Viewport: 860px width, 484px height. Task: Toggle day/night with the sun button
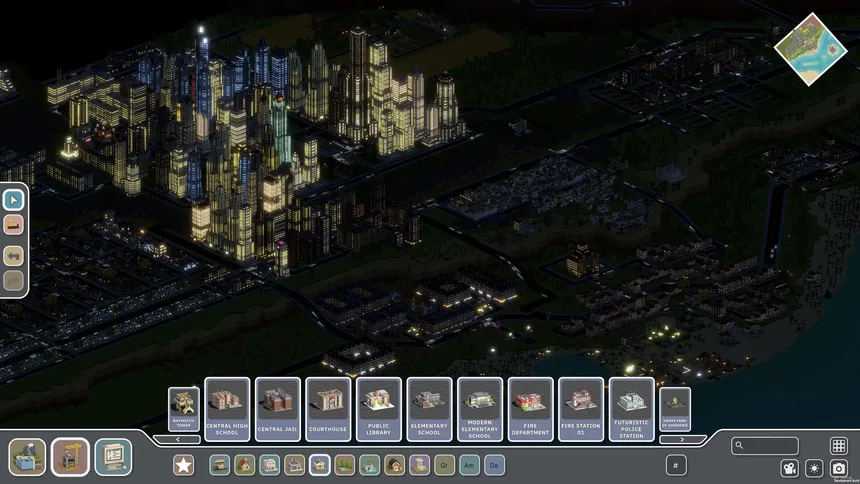(814, 468)
